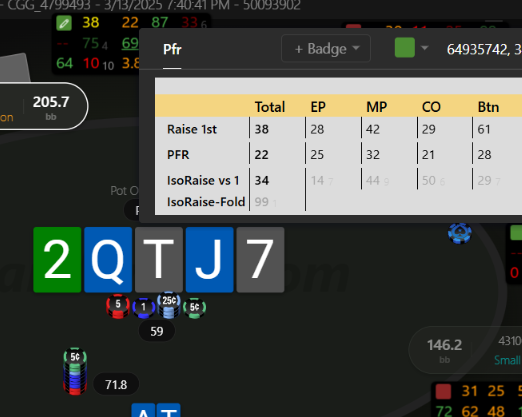Viewport: 522px width, 417px height.
Task: Select the green player color swatch
Action: click(x=405, y=48)
